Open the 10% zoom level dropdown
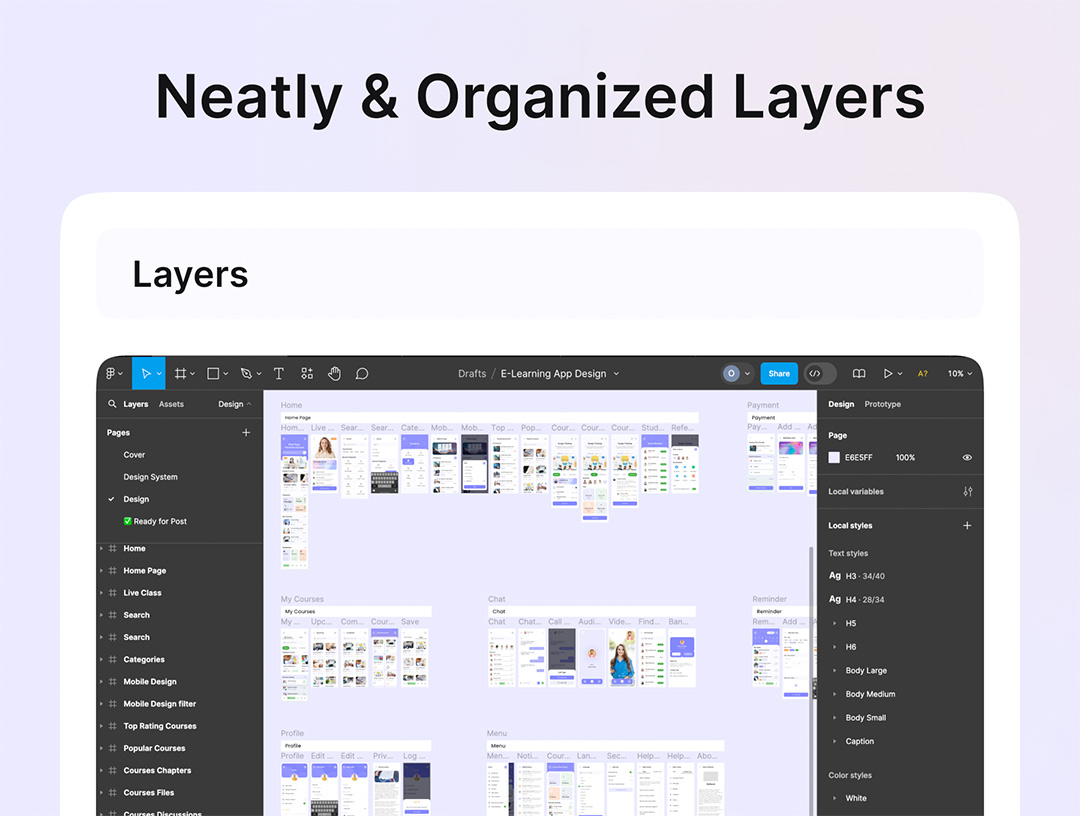The image size is (1080, 816). pyautogui.click(x=960, y=373)
